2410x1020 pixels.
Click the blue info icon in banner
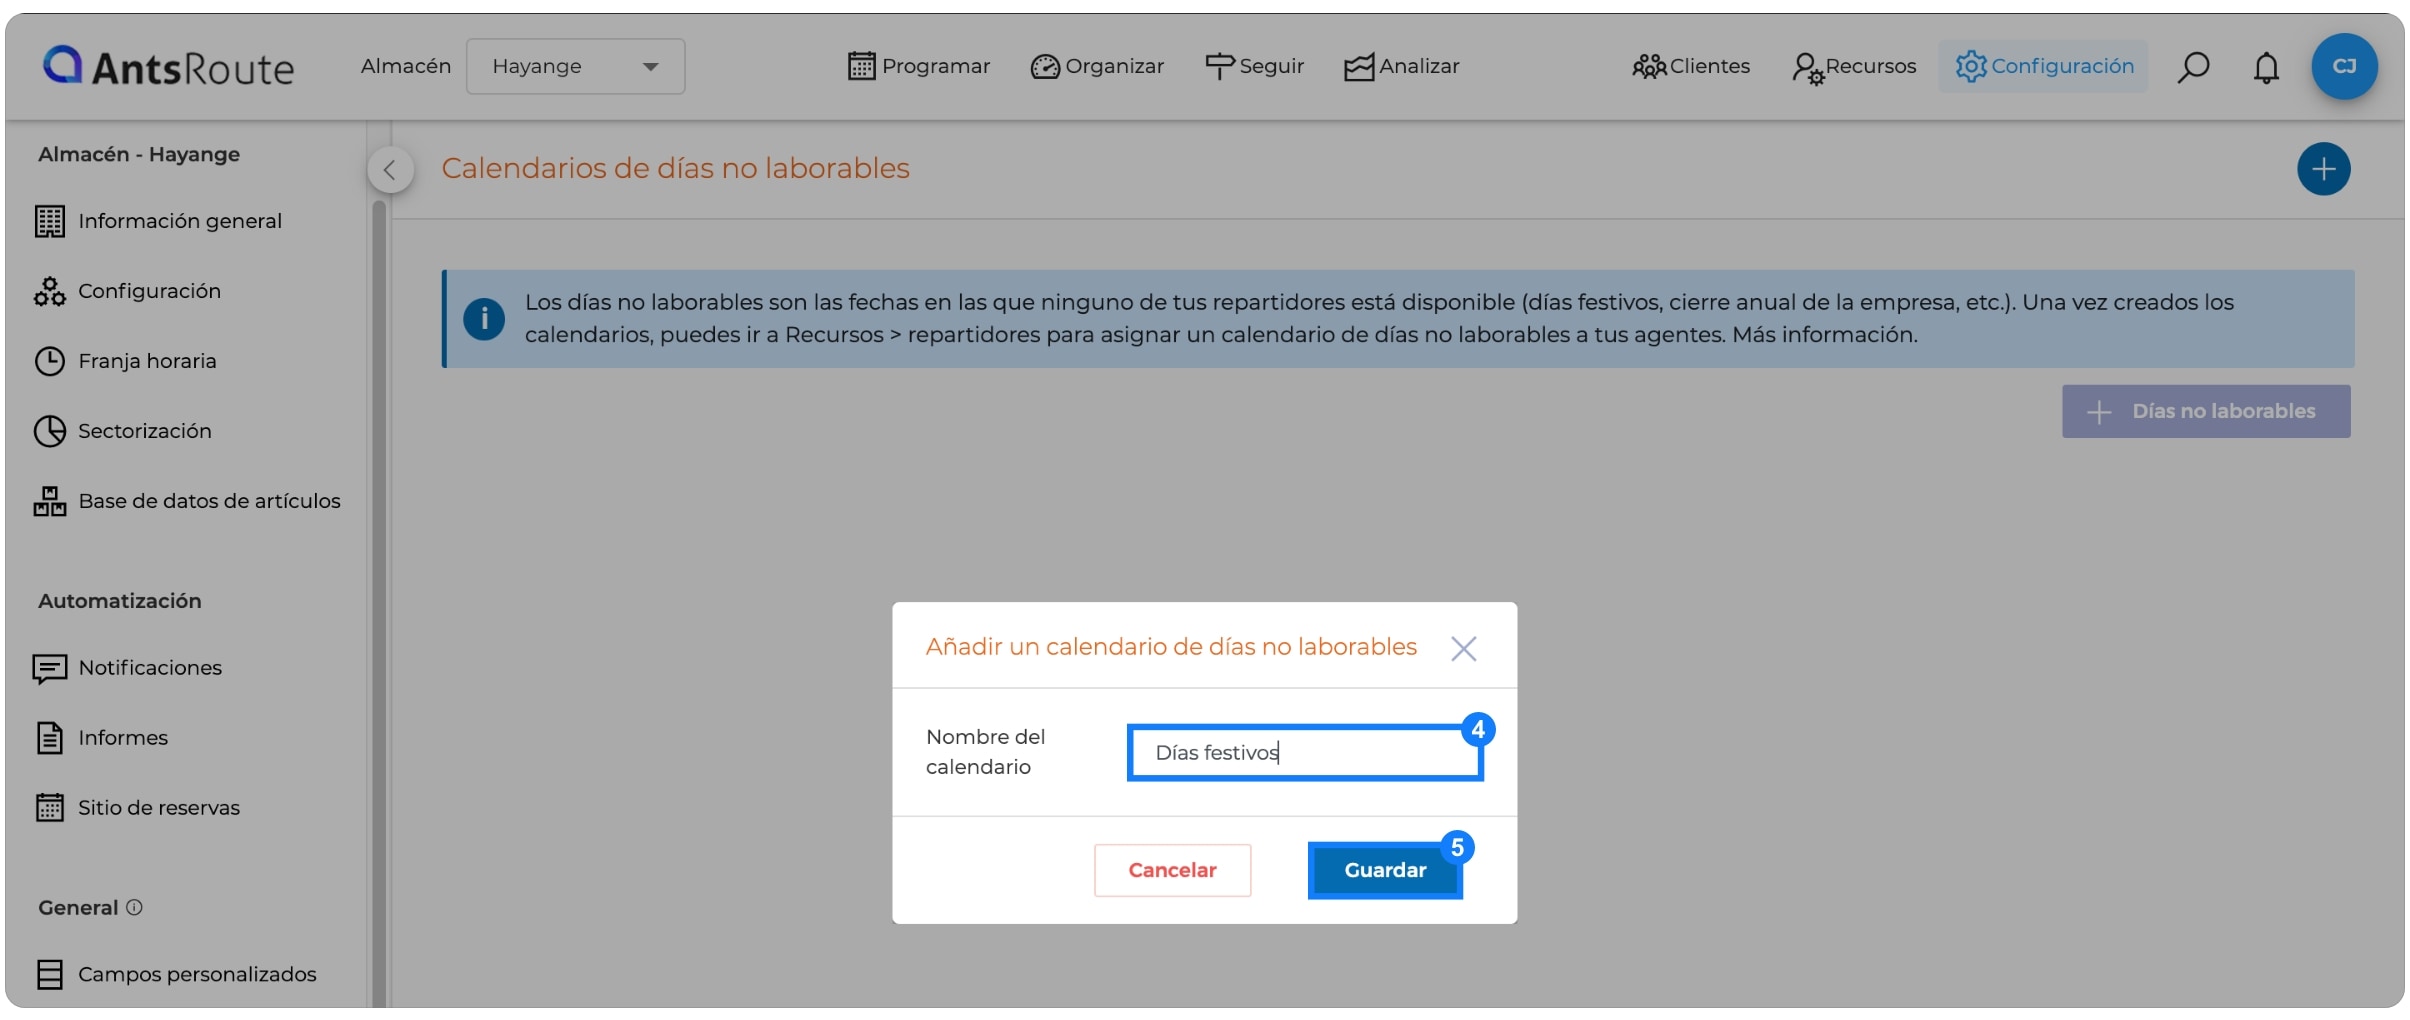484,319
